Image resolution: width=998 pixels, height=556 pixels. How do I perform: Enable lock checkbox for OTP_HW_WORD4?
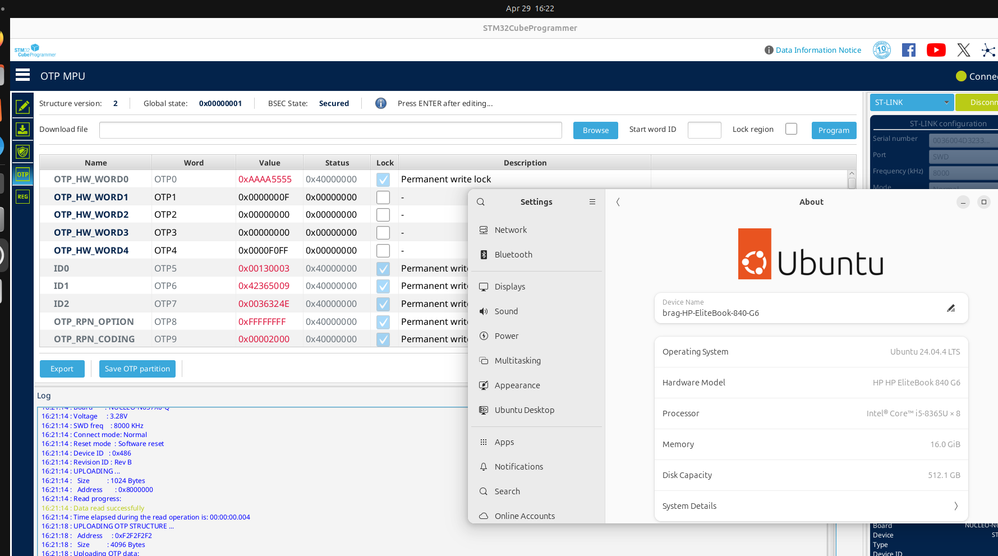pos(383,251)
